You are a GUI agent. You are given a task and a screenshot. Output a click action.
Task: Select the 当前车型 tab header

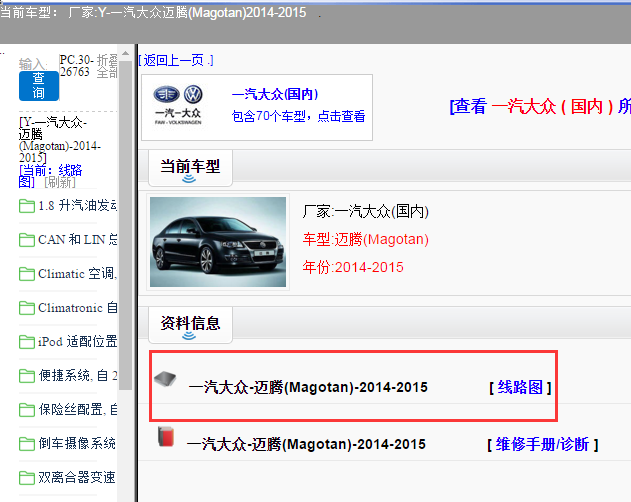[190, 168]
